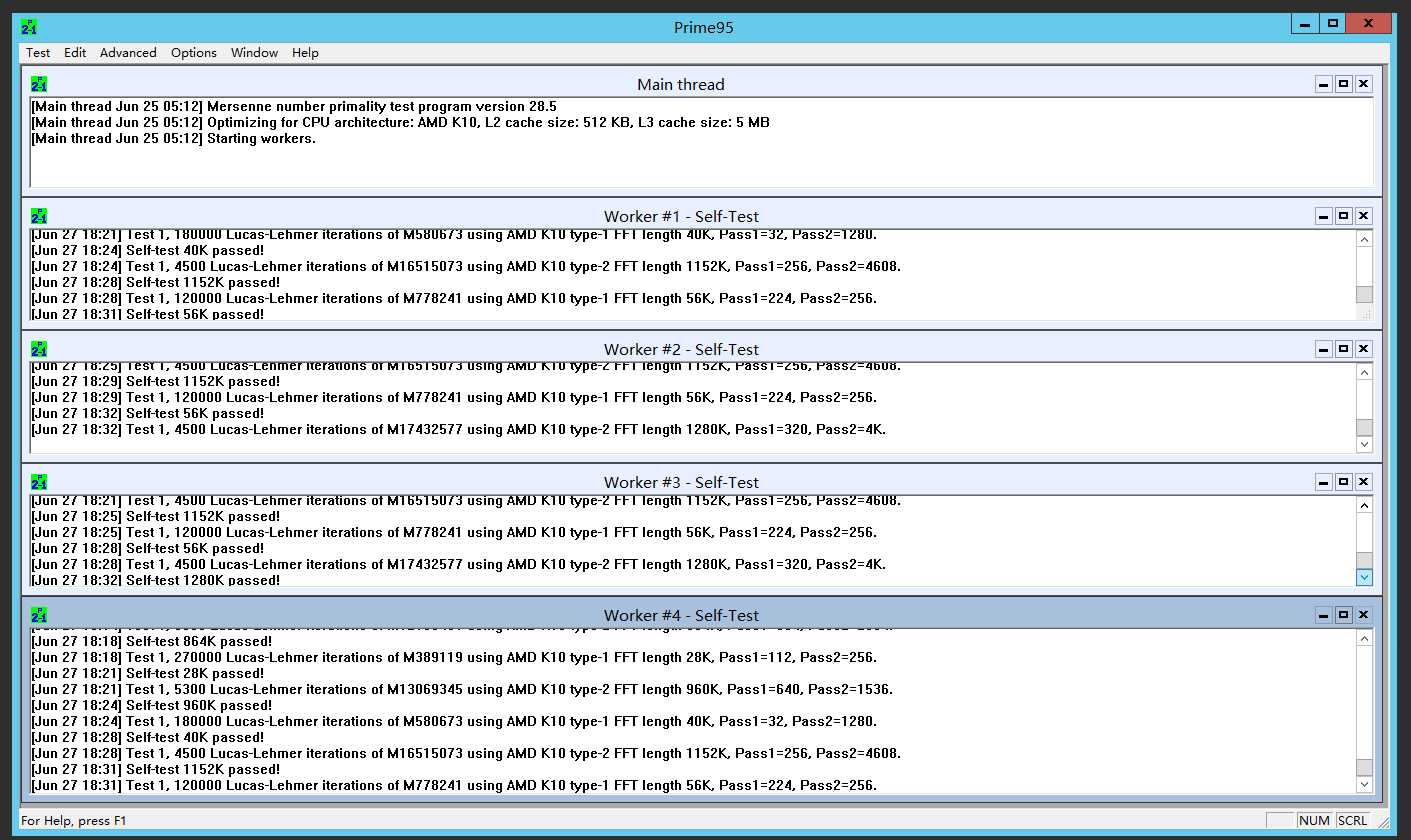
Task: Minimize the Main thread window
Action: pyautogui.click(x=1324, y=85)
